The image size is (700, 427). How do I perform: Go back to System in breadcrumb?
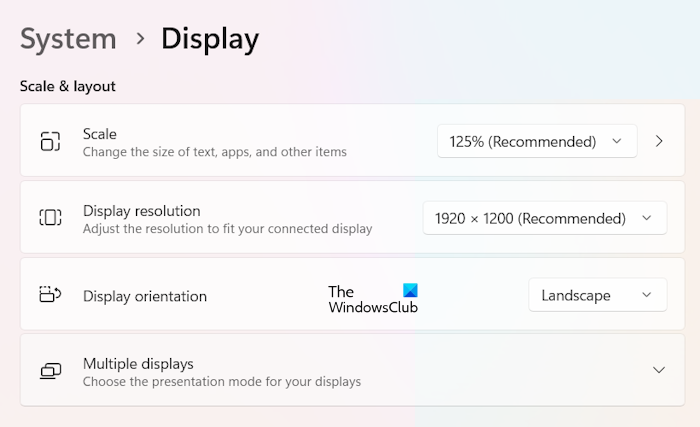tap(68, 39)
